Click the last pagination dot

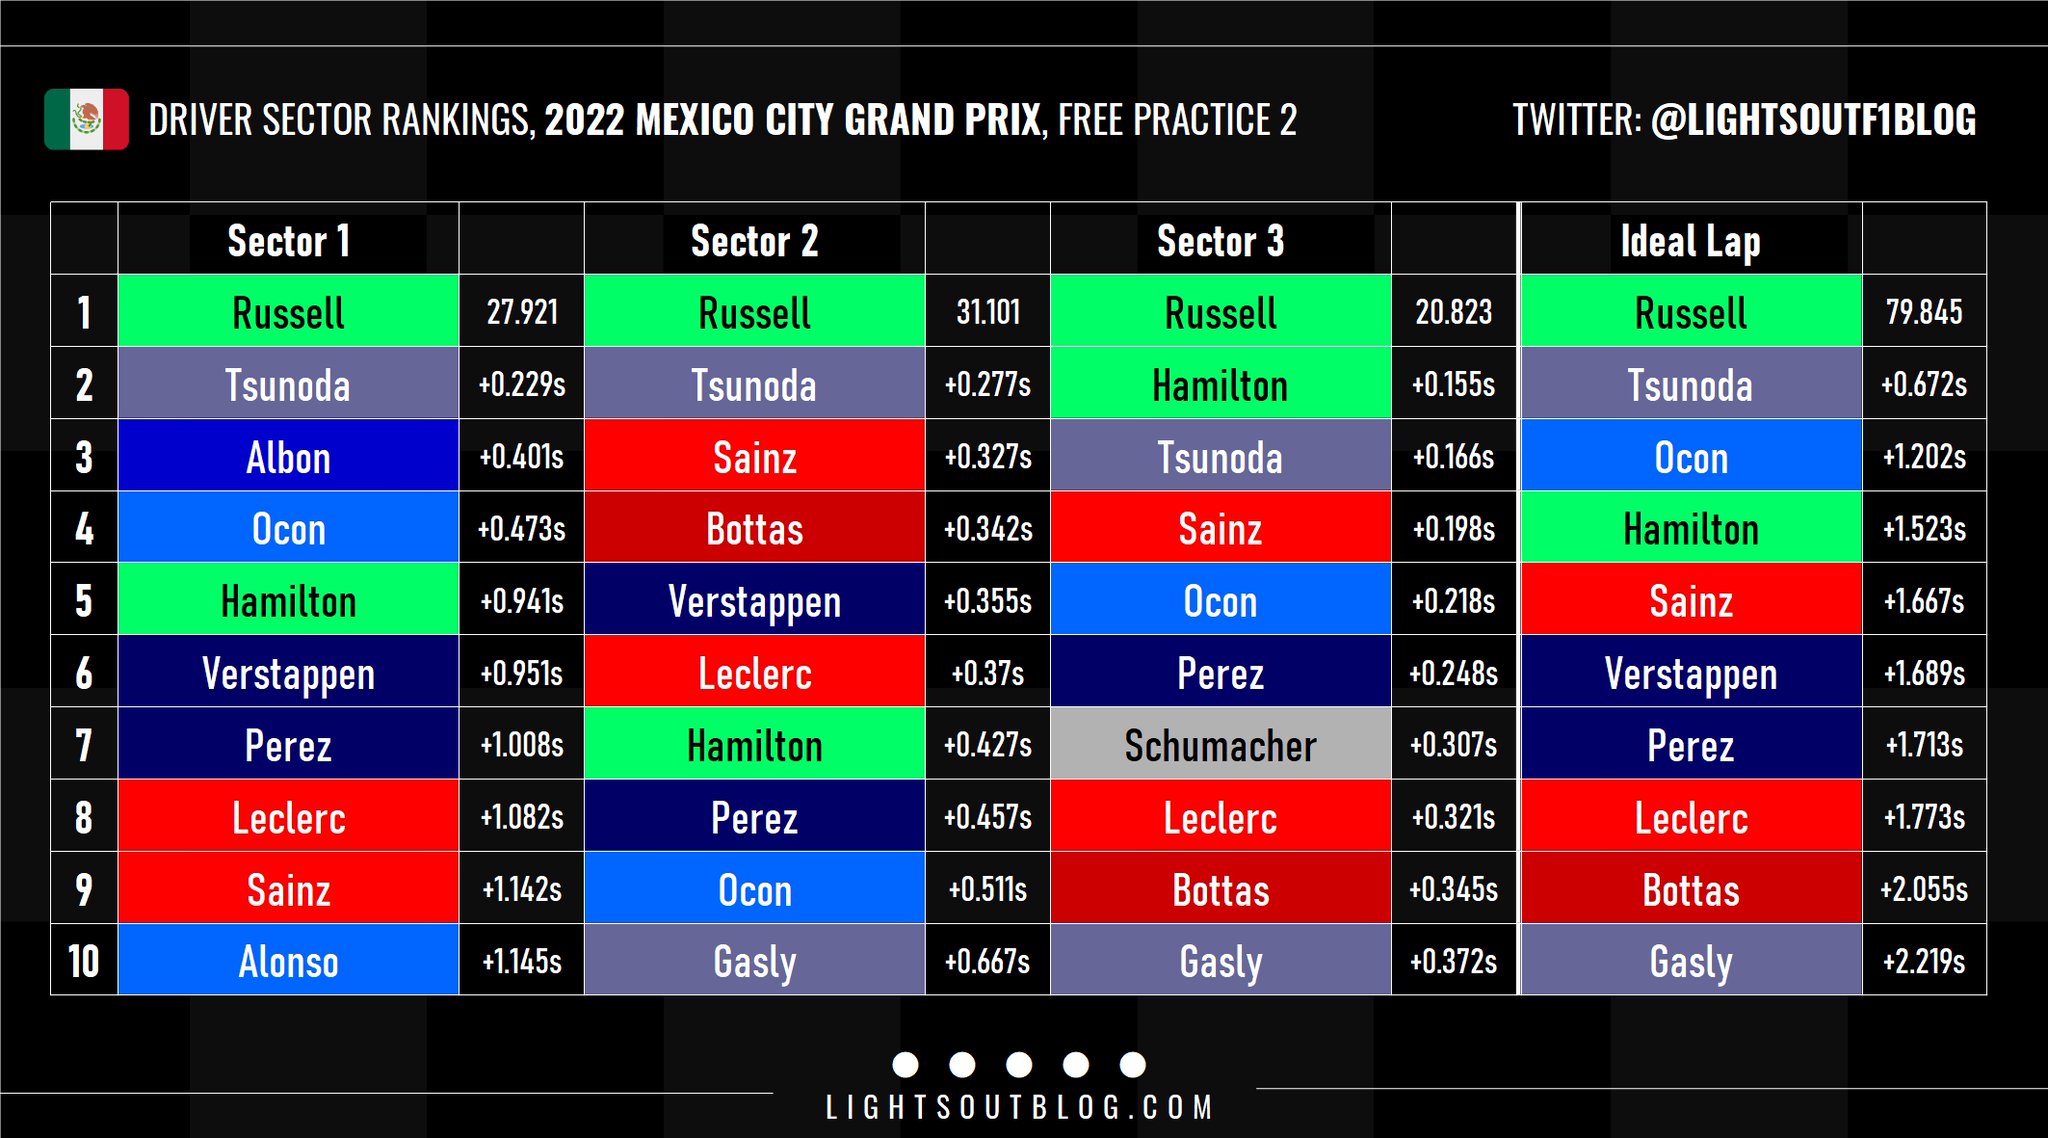[x=1132, y=1065]
